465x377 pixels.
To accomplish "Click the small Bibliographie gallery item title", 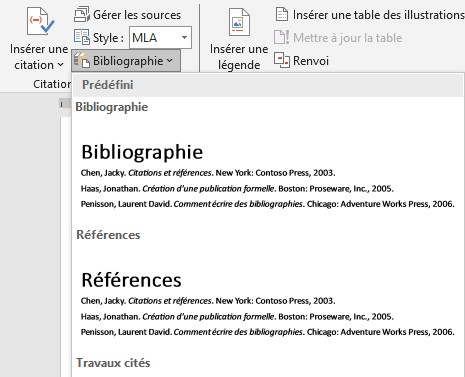I will pos(112,107).
